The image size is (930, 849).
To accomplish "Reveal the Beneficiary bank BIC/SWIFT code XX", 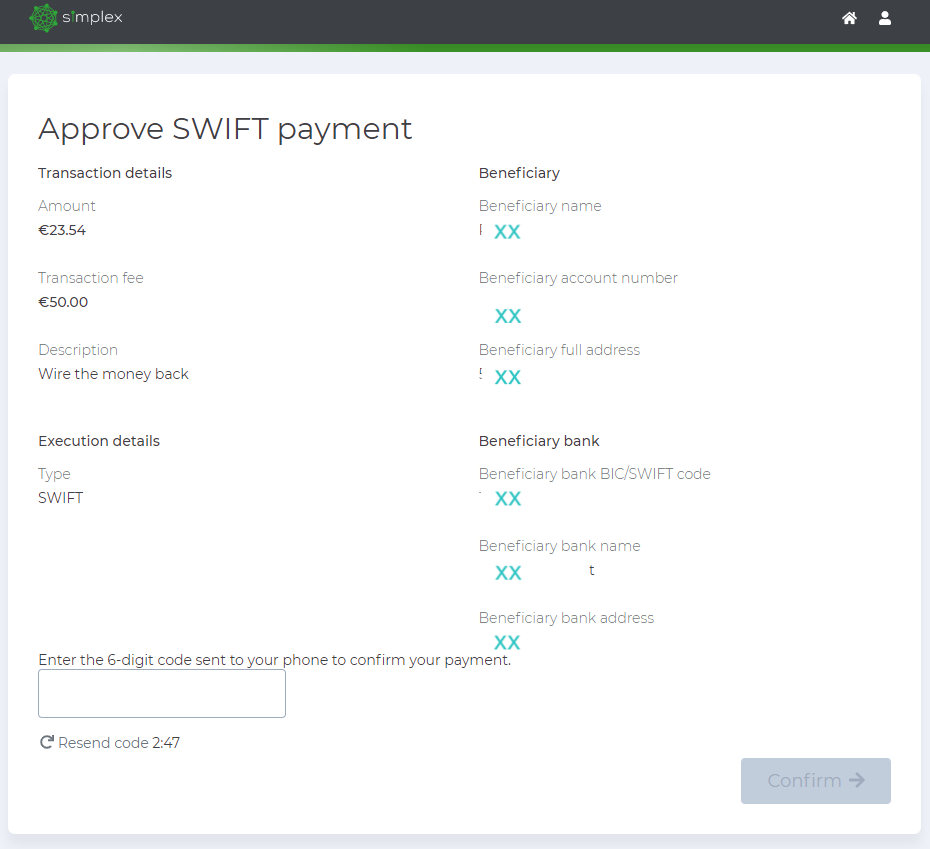I will coord(508,498).
